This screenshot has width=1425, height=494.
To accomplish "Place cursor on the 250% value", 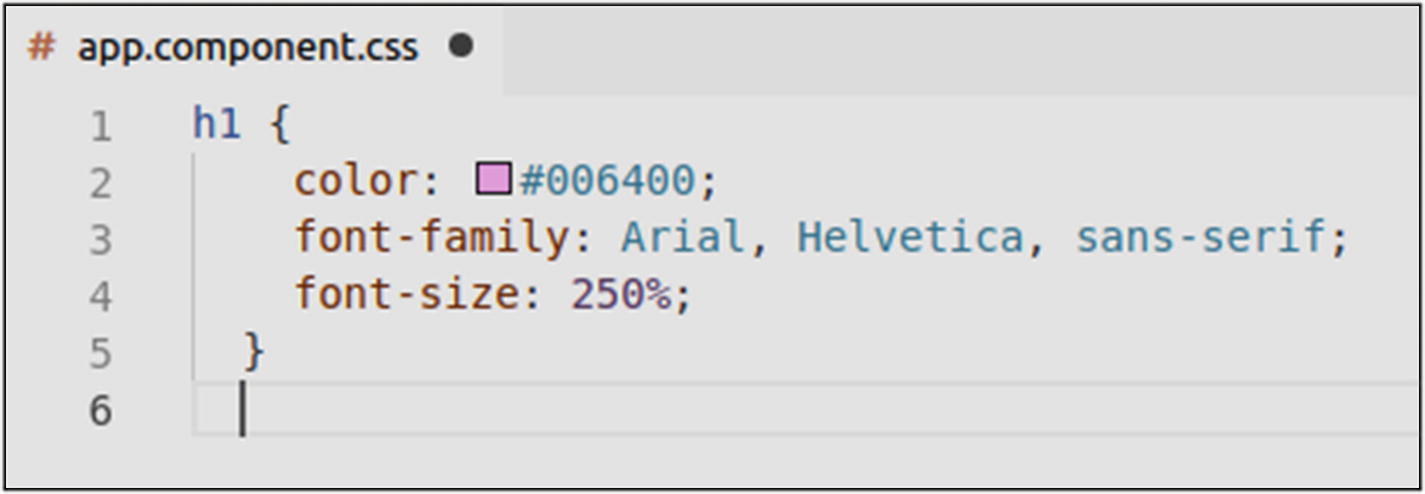I will click(x=620, y=295).
